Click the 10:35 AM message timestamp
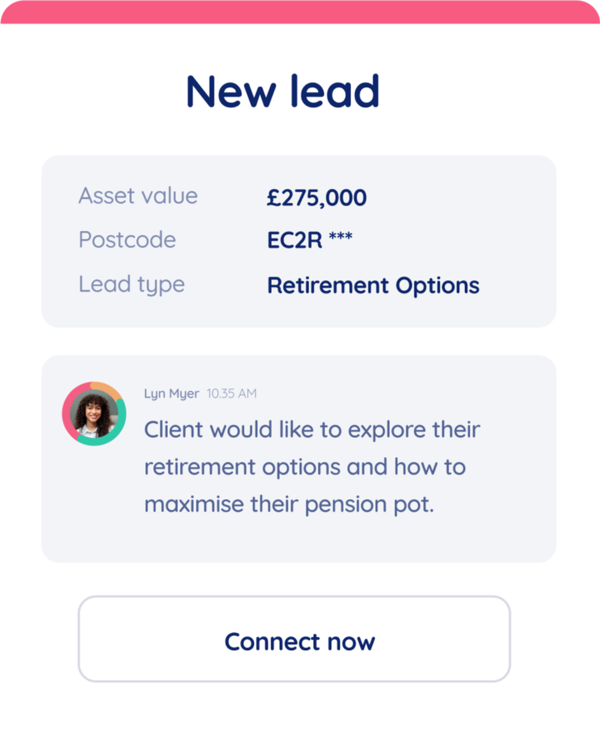 [x=231, y=393]
